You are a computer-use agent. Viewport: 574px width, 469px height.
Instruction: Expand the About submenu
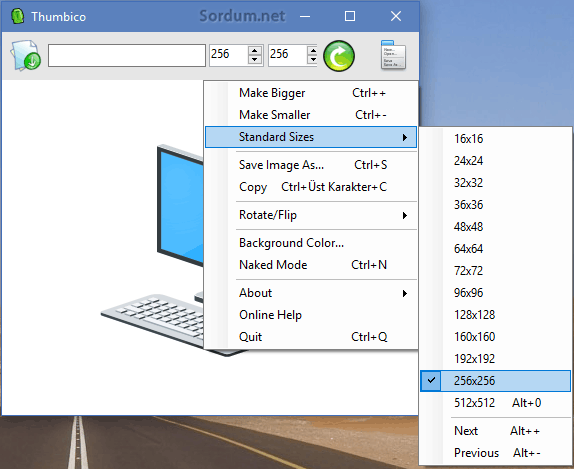point(311,293)
